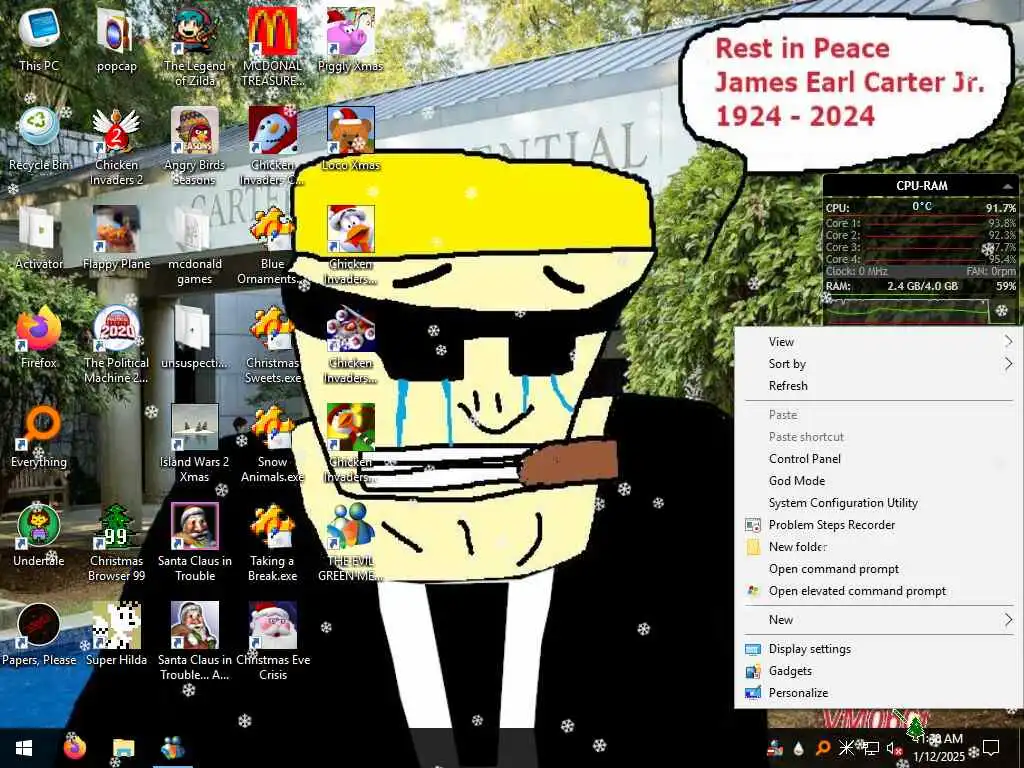Image resolution: width=1024 pixels, height=768 pixels.
Task: Open the taskbar clock and date
Action: click(939, 748)
